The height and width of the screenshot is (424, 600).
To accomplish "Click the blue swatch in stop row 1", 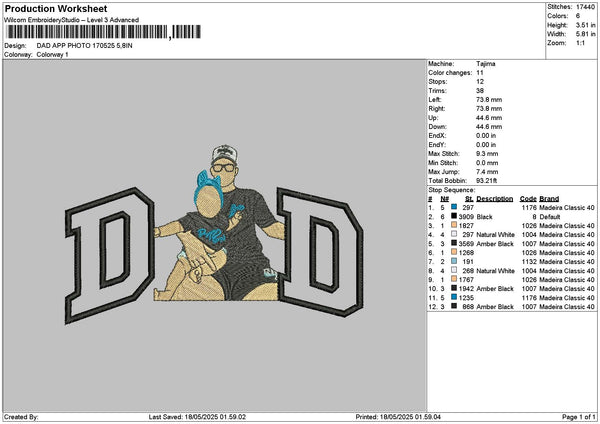I will tap(454, 207).
